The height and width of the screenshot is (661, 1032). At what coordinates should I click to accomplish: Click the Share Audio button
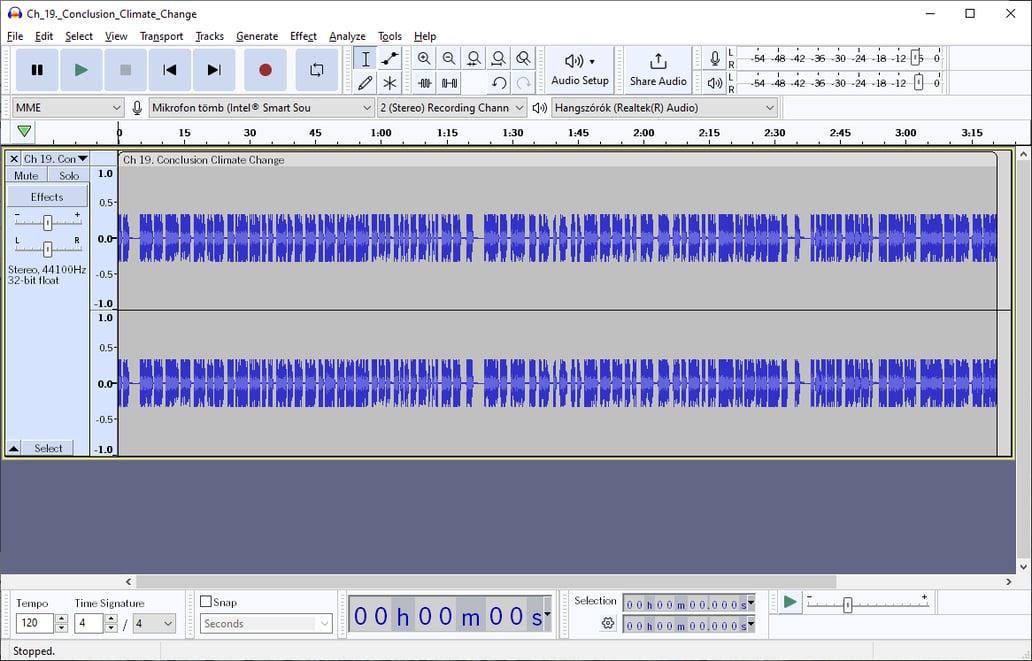[x=657, y=69]
